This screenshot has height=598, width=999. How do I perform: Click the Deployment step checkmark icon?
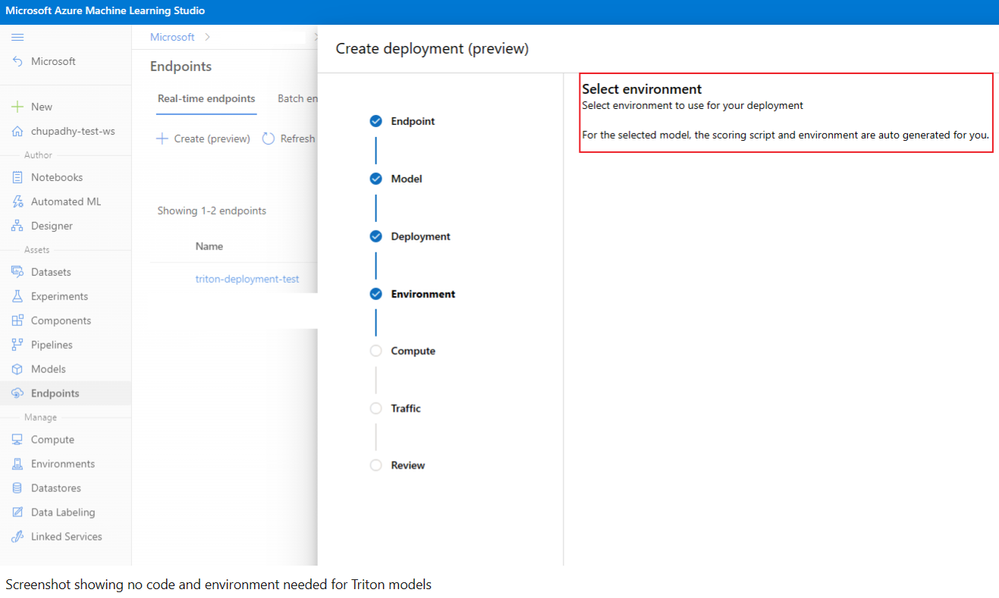pos(376,236)
